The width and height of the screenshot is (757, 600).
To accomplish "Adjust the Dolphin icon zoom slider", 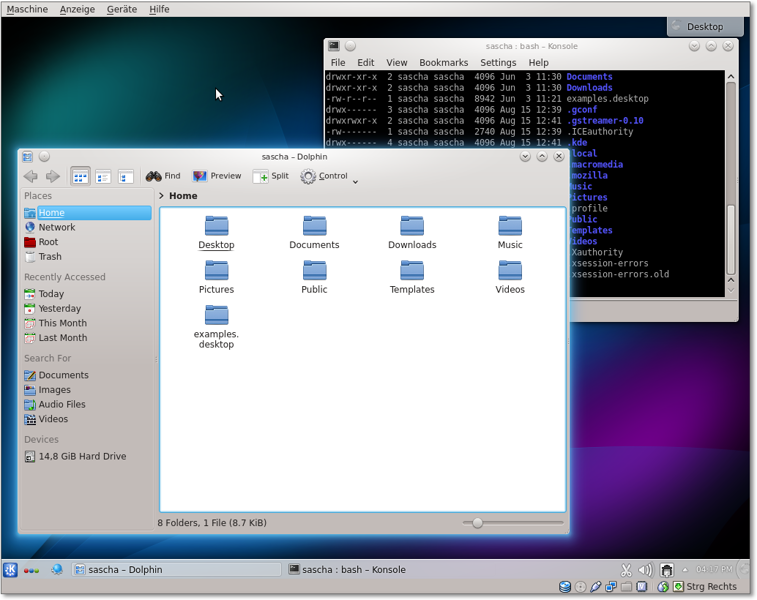I will point(478,523).
